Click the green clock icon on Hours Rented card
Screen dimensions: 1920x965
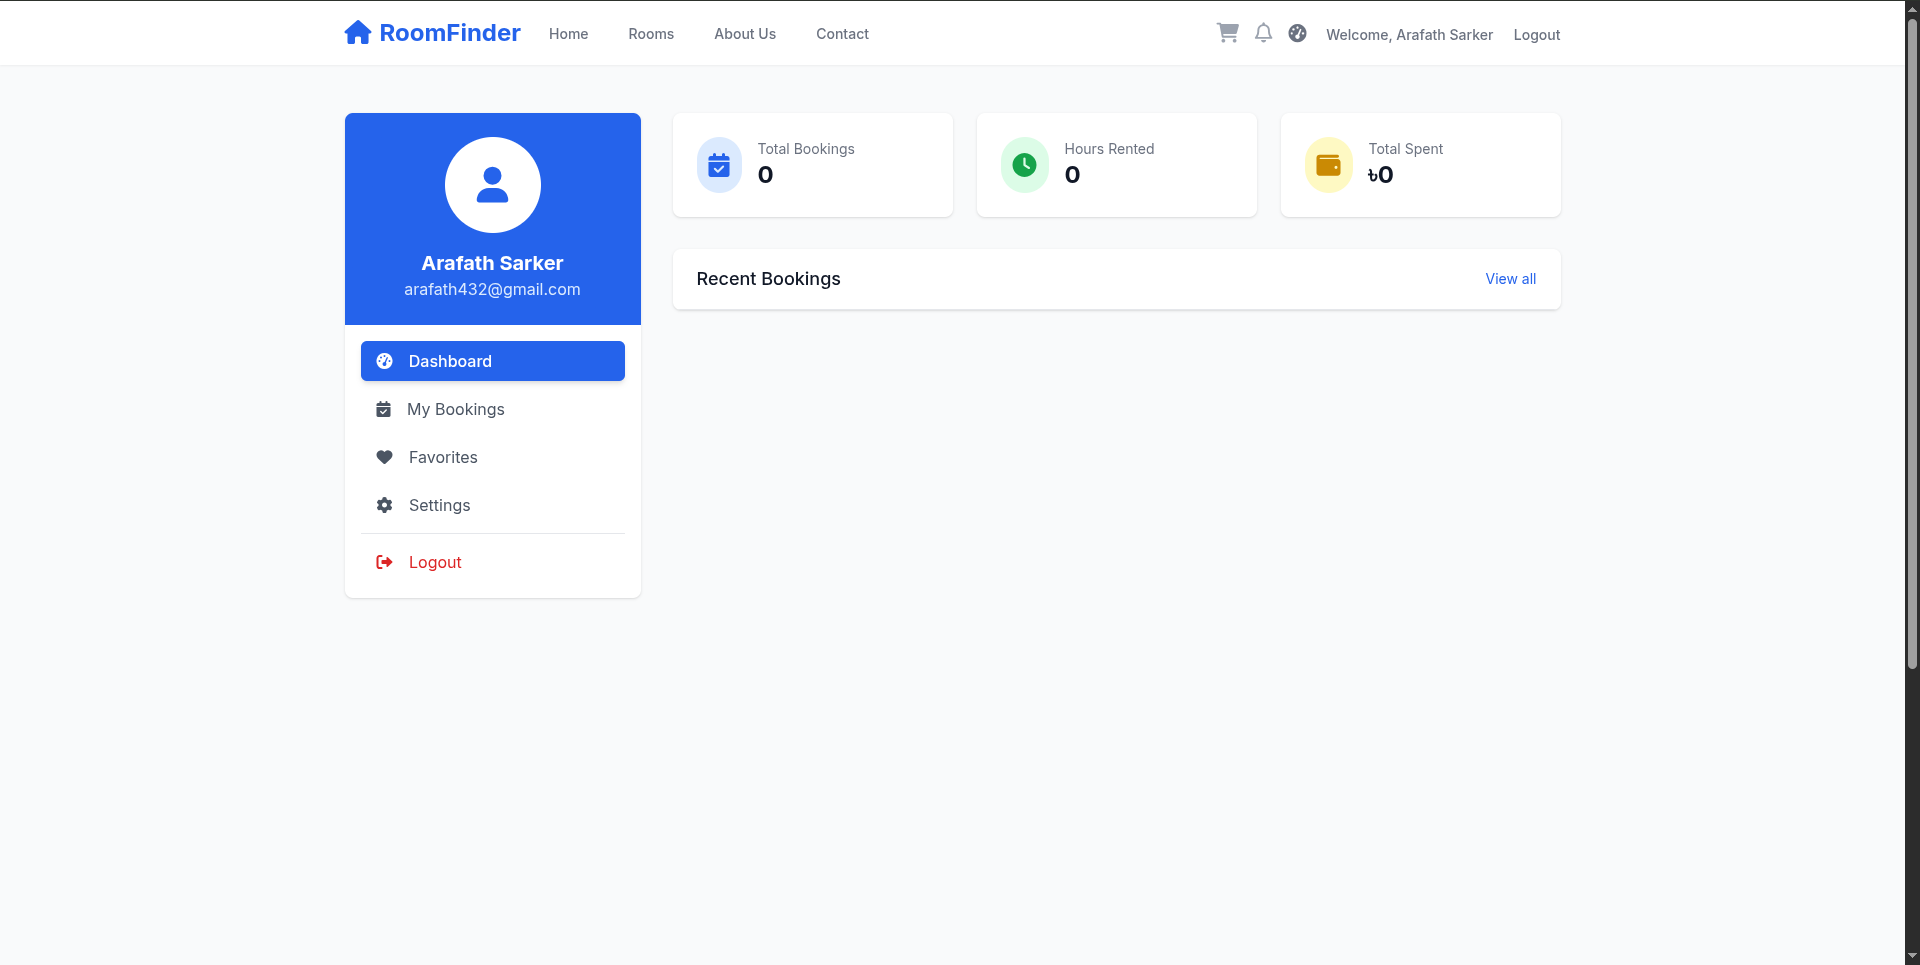click(x=1023, y=164)
